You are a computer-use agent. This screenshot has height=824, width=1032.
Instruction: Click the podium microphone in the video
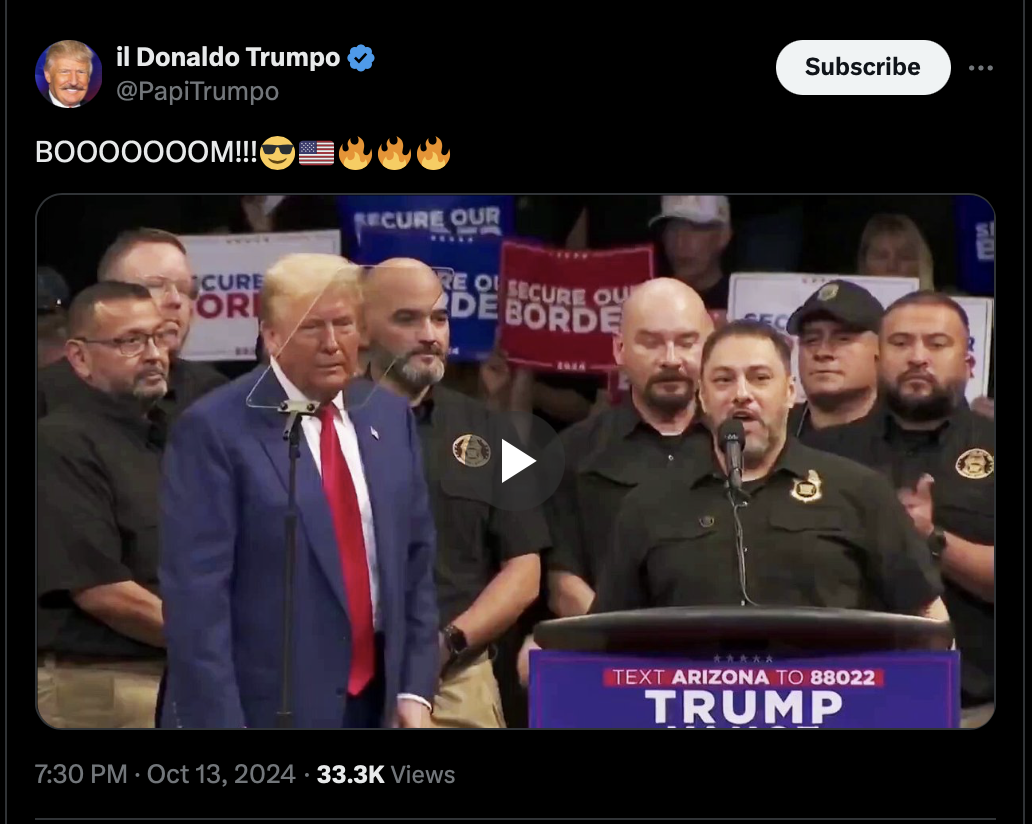point(731,448)
